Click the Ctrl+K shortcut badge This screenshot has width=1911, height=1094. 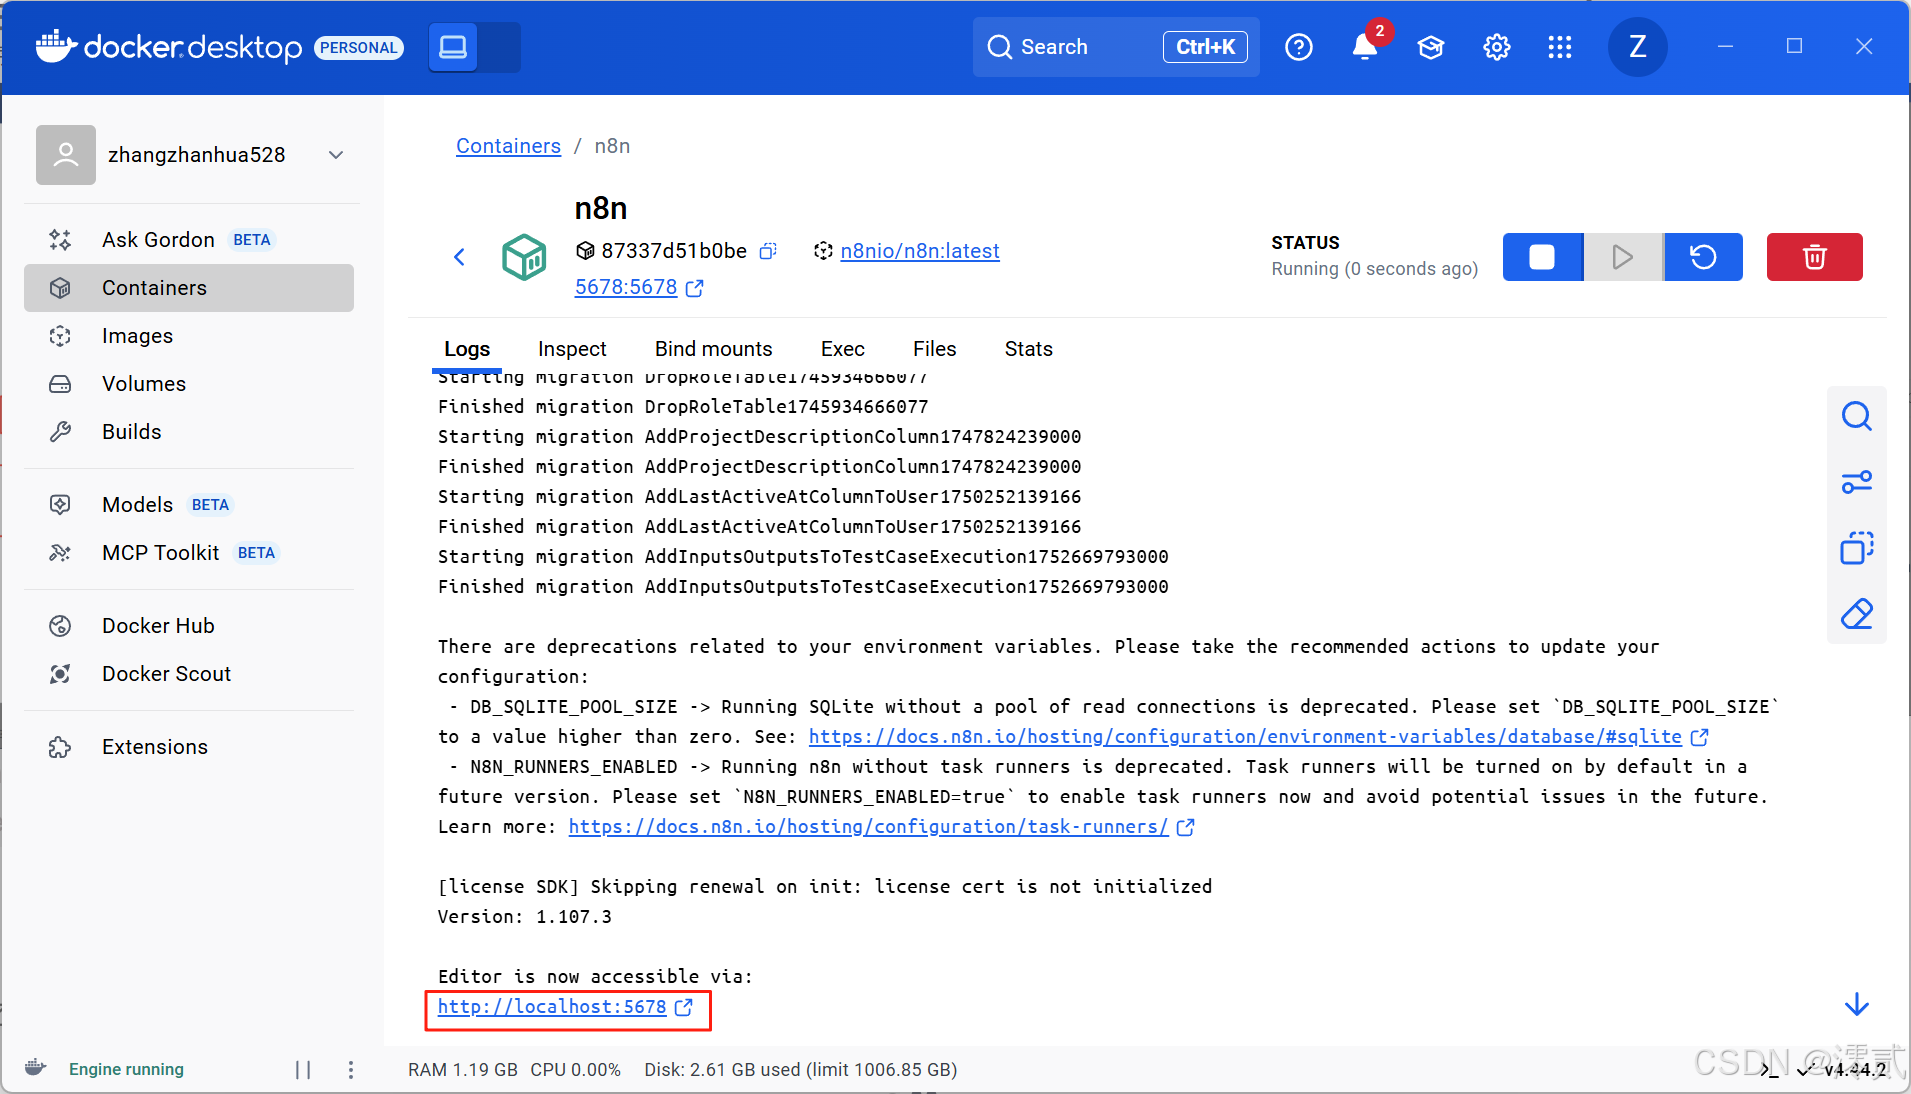point(1205,47)
